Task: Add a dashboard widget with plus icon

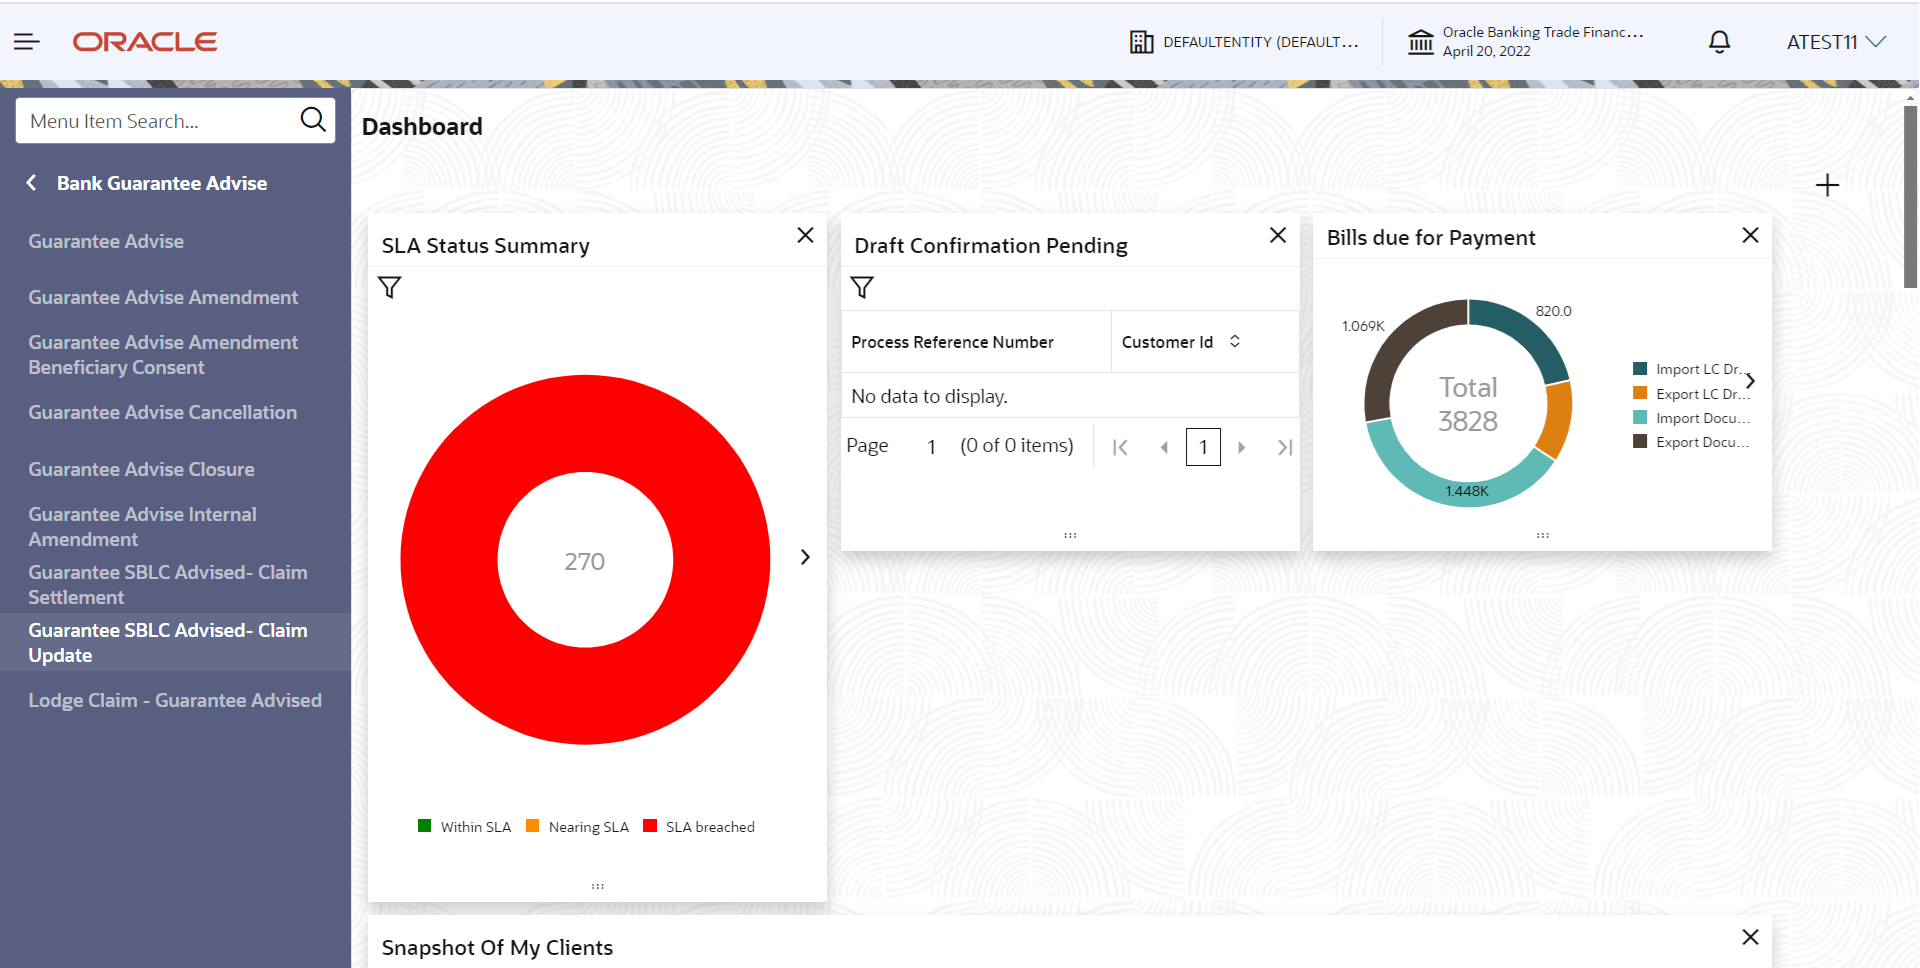Action: [1827, 185]
